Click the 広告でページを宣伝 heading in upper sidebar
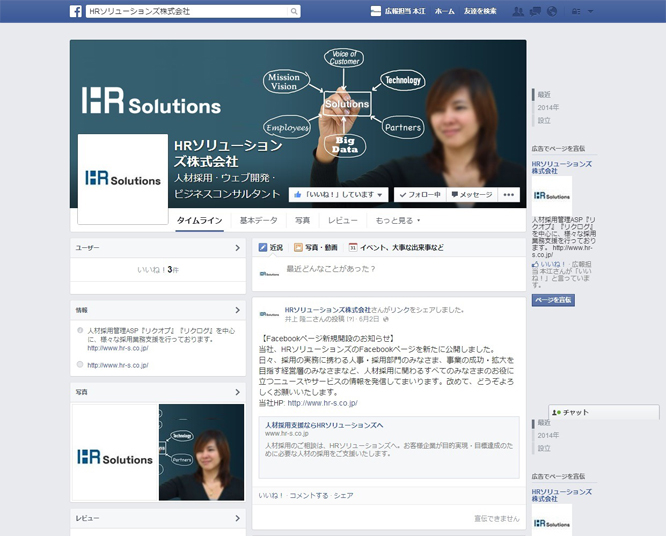Screen dimensions: 666x536 click(558, 148)
